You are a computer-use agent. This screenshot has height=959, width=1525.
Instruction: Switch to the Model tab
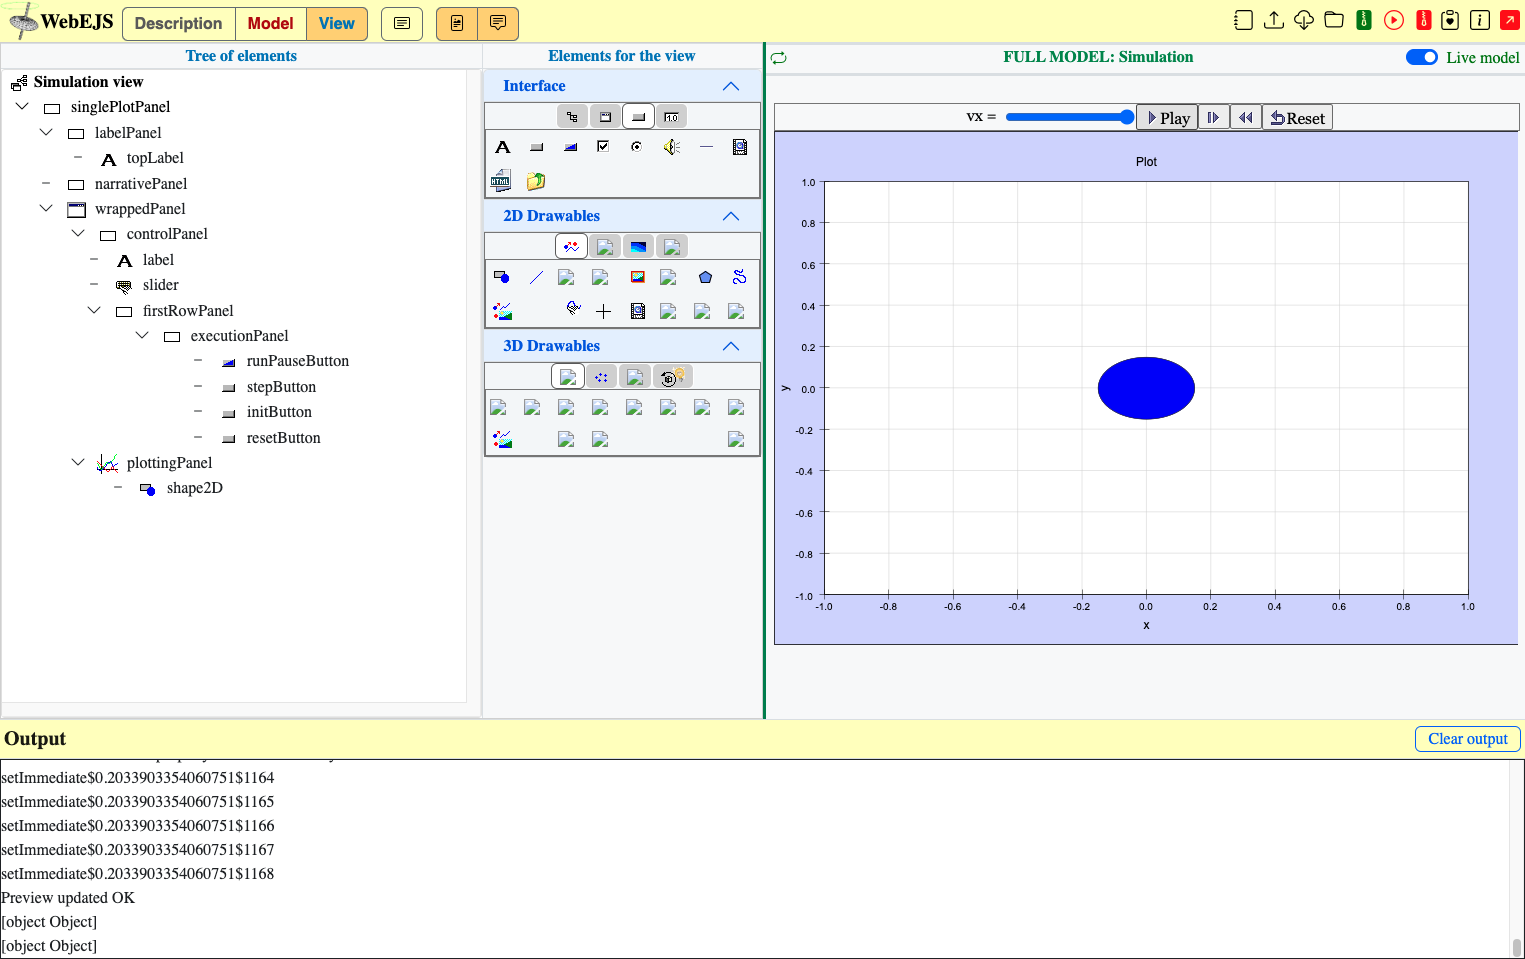pyautogui.click(x=270, y=23)
